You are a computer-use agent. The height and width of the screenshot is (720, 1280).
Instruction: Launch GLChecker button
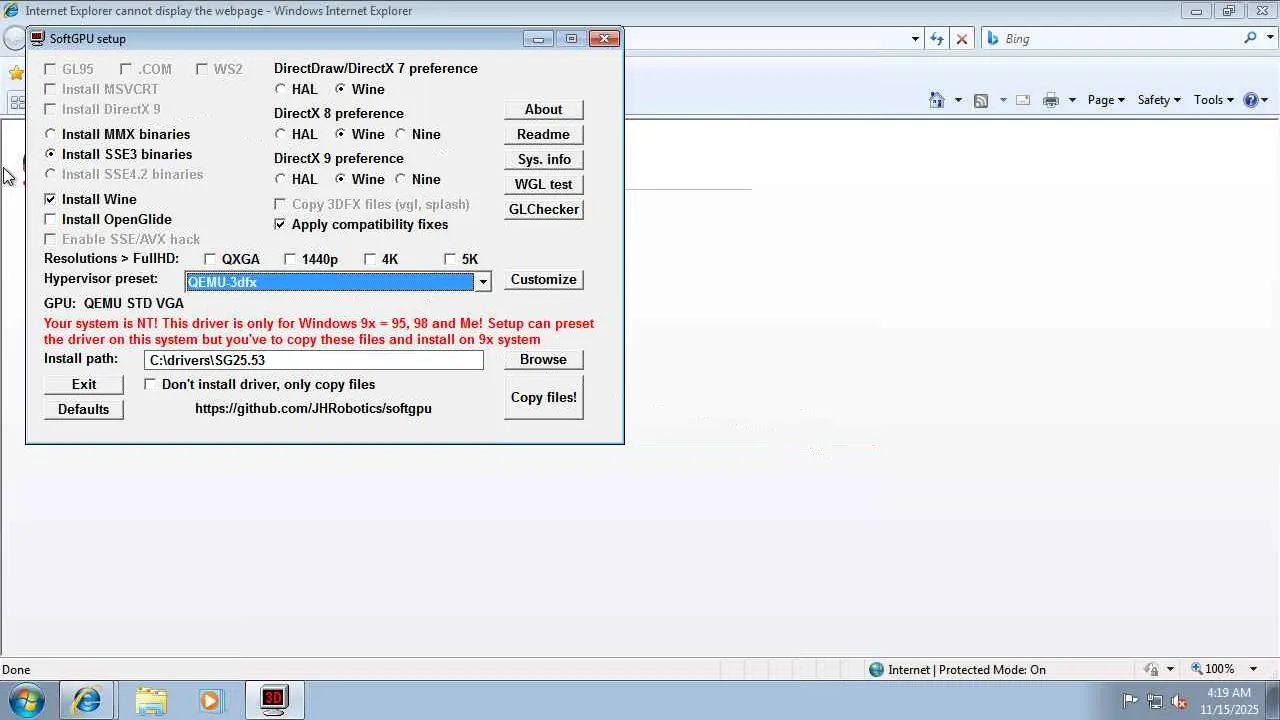point(544,209)
